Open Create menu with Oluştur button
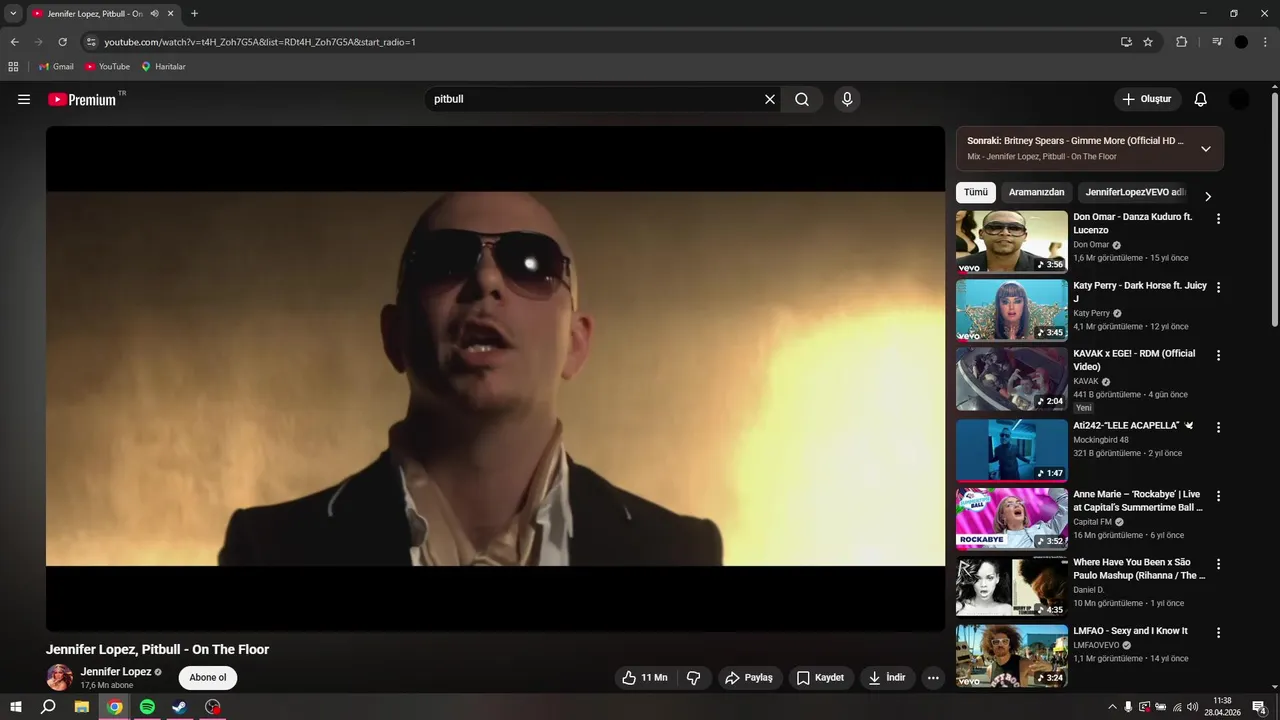This screenshot has width=1280, height=720. [x=1147, y=99]
